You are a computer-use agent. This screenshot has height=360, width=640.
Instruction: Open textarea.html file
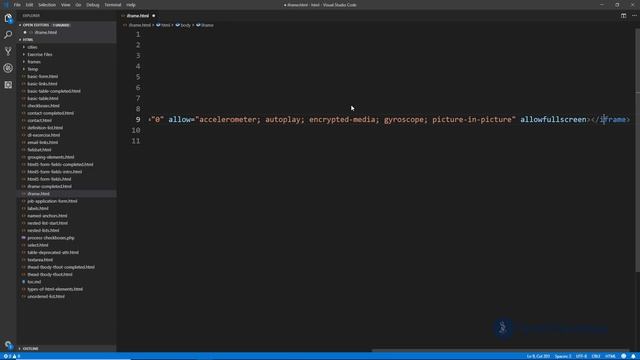tap(40, 260)
